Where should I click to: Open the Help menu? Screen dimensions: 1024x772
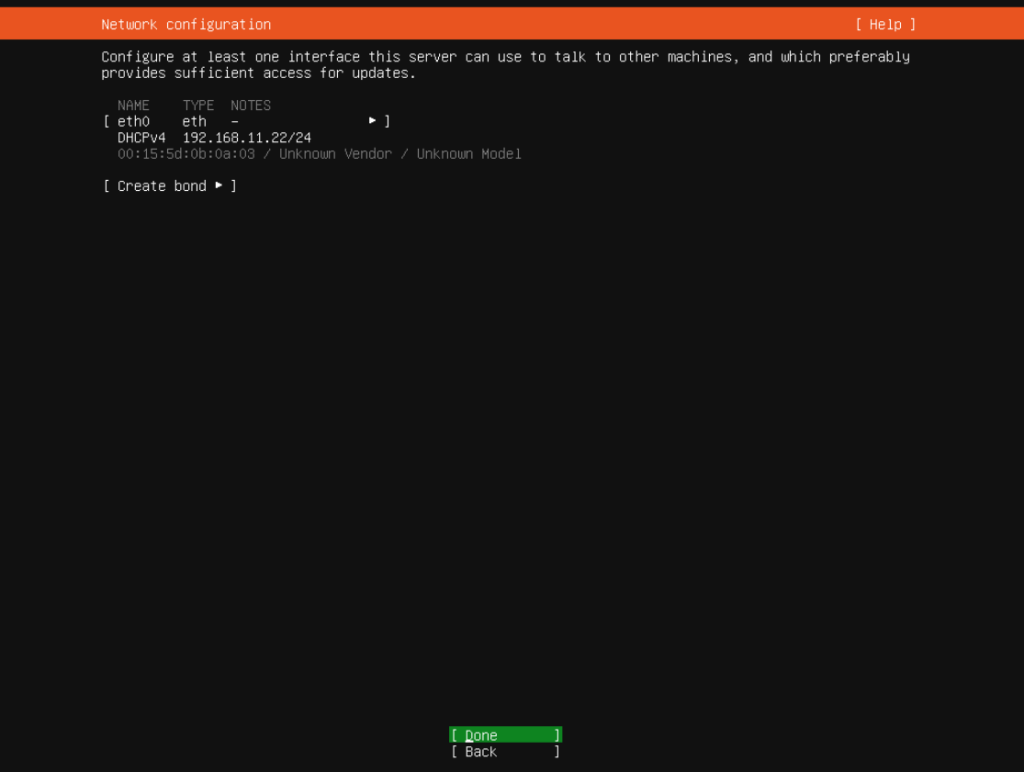coord(884,24)
